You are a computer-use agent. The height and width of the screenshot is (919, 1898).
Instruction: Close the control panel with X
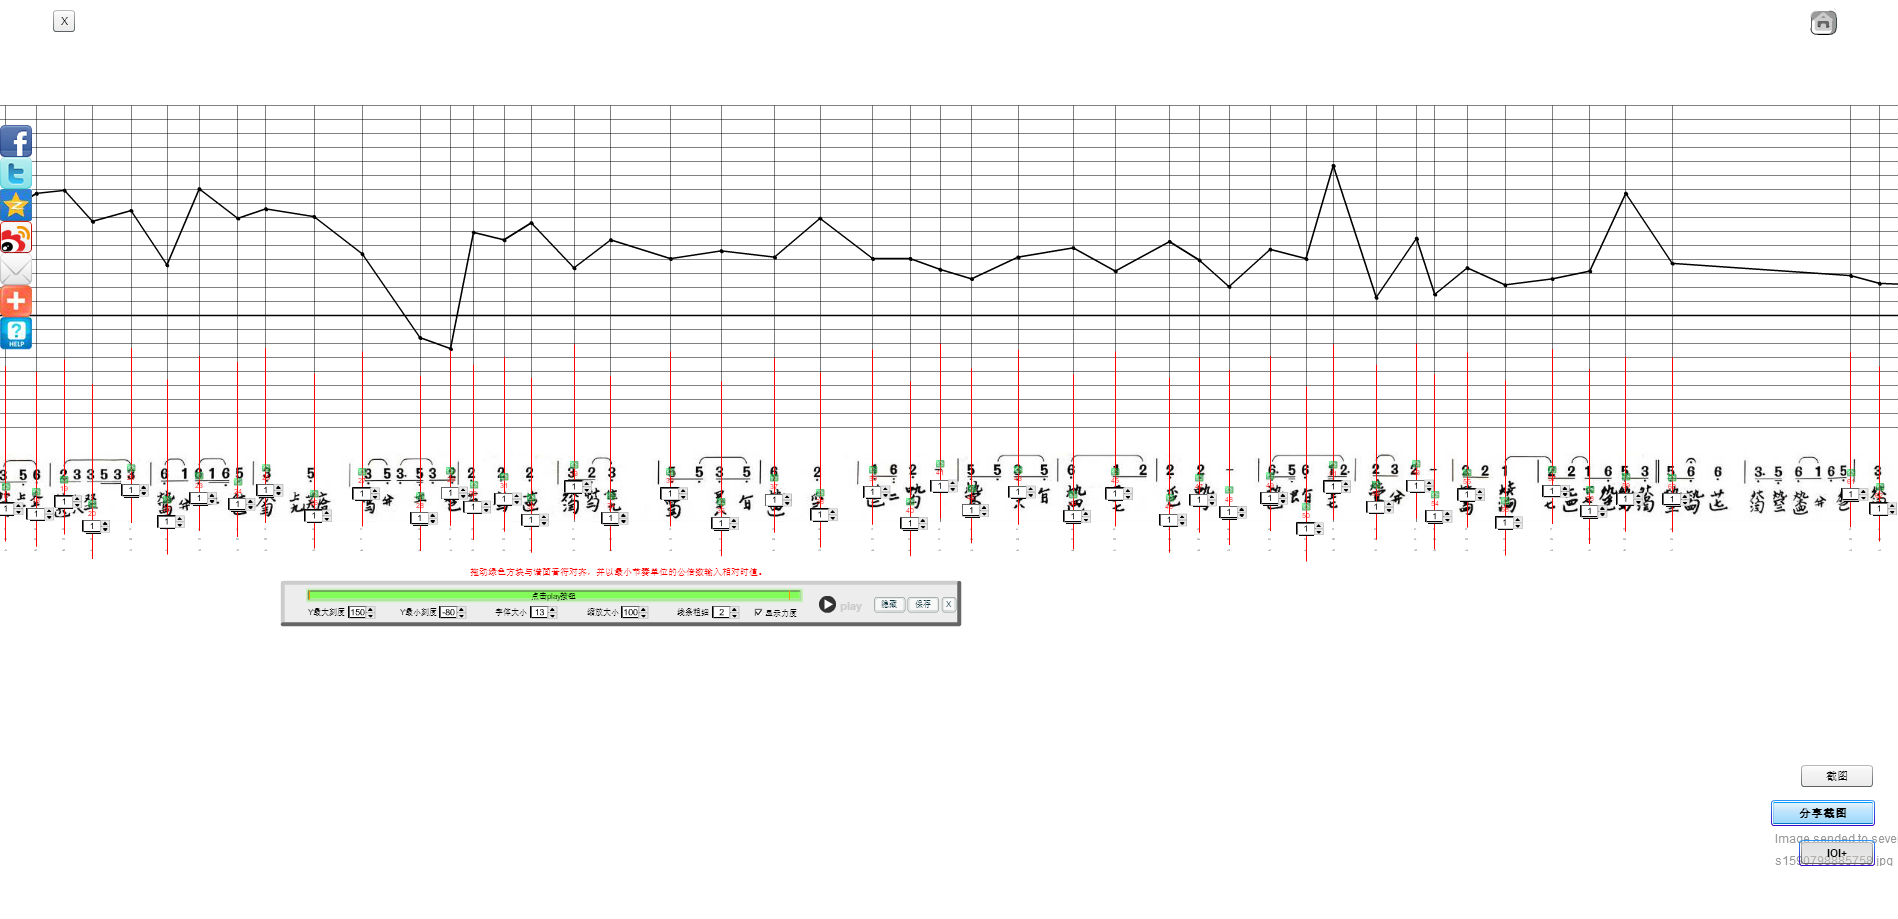click(949, 604)
